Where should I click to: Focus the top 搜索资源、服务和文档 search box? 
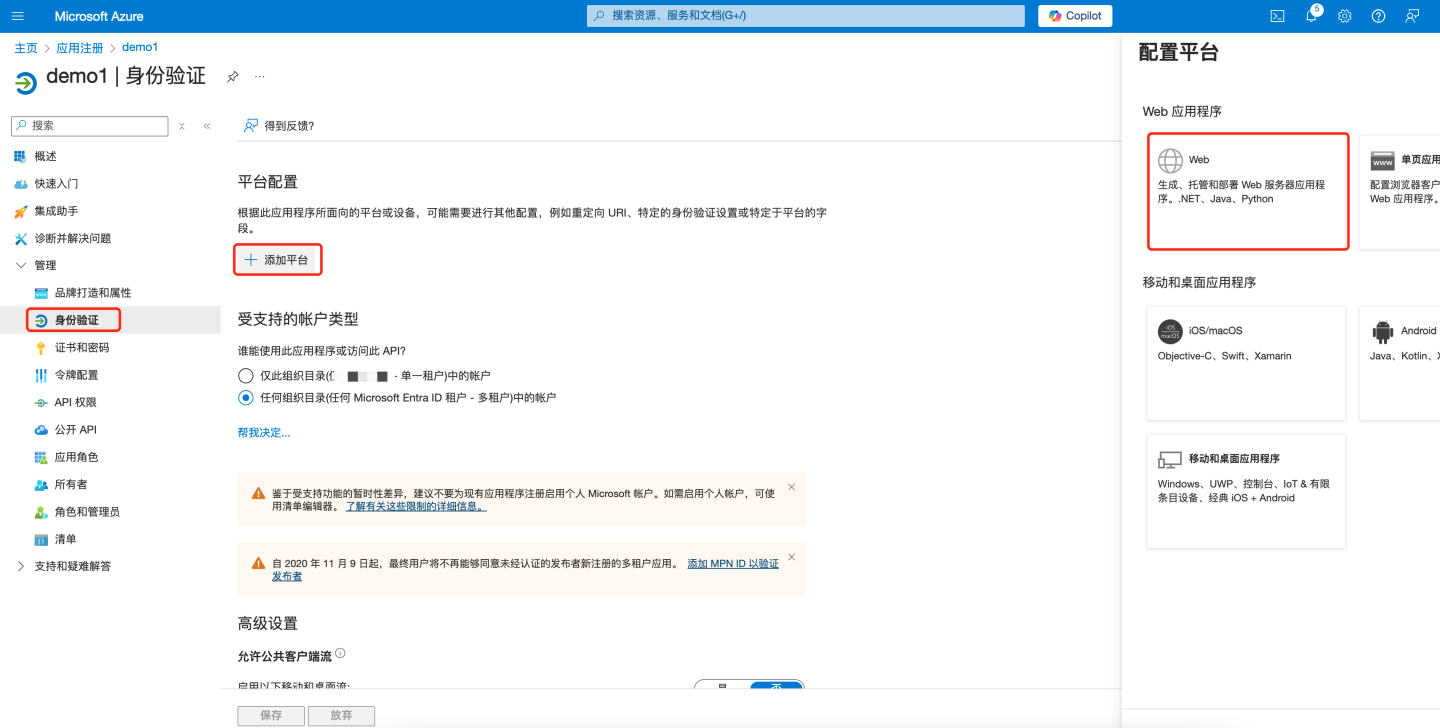[806, 16]
